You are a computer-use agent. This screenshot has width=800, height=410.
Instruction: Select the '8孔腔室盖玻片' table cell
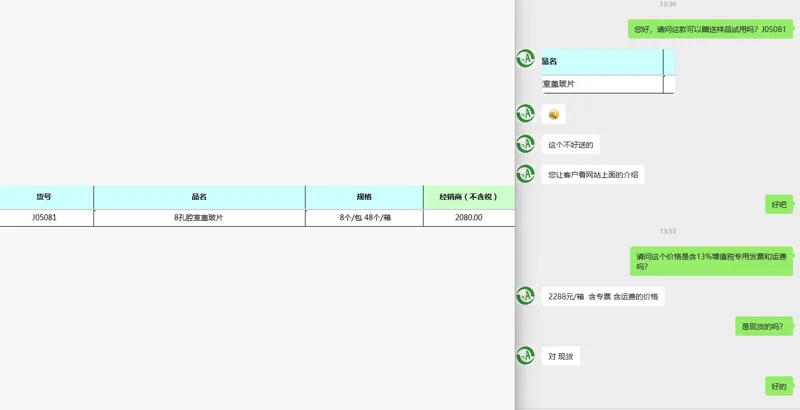(199, 218)
